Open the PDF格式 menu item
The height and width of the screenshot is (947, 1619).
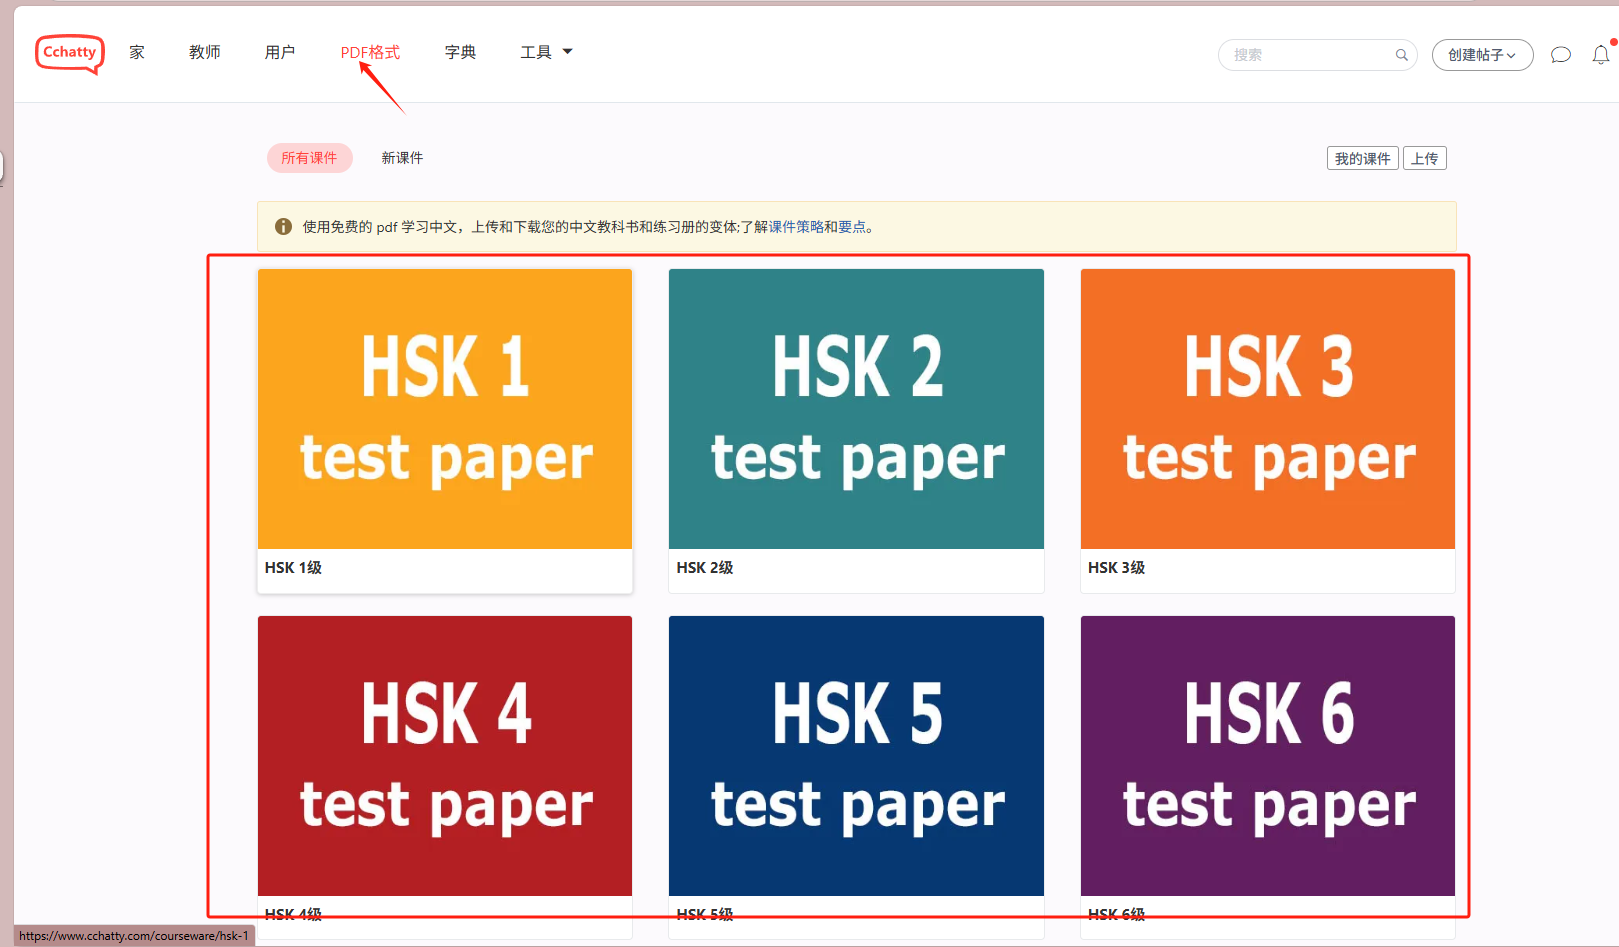coord(370,52)
